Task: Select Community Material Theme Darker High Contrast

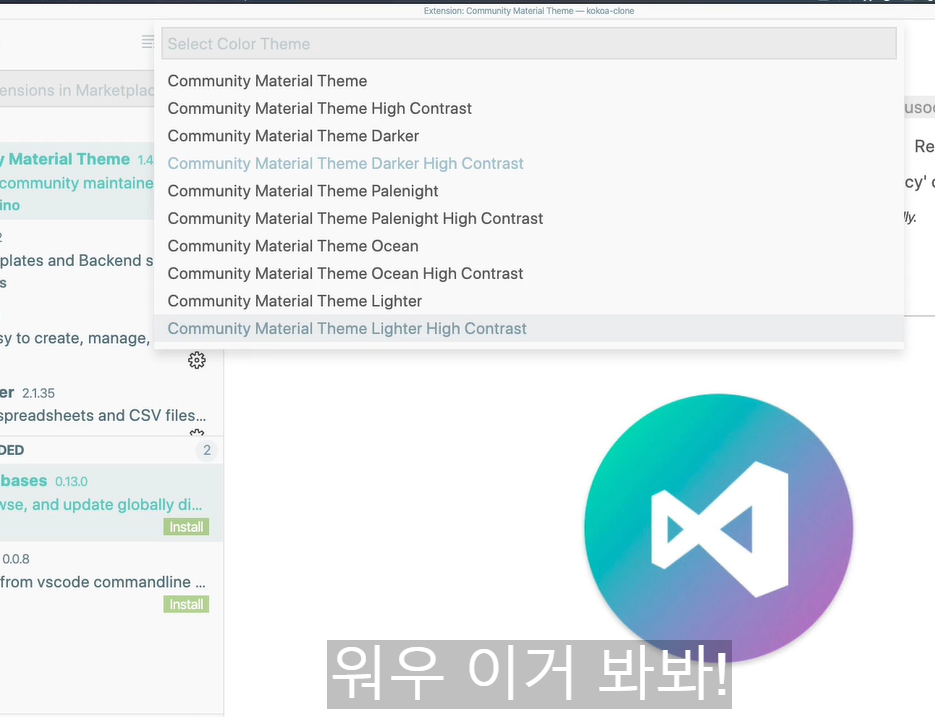Action: click(x=529, y=163)
